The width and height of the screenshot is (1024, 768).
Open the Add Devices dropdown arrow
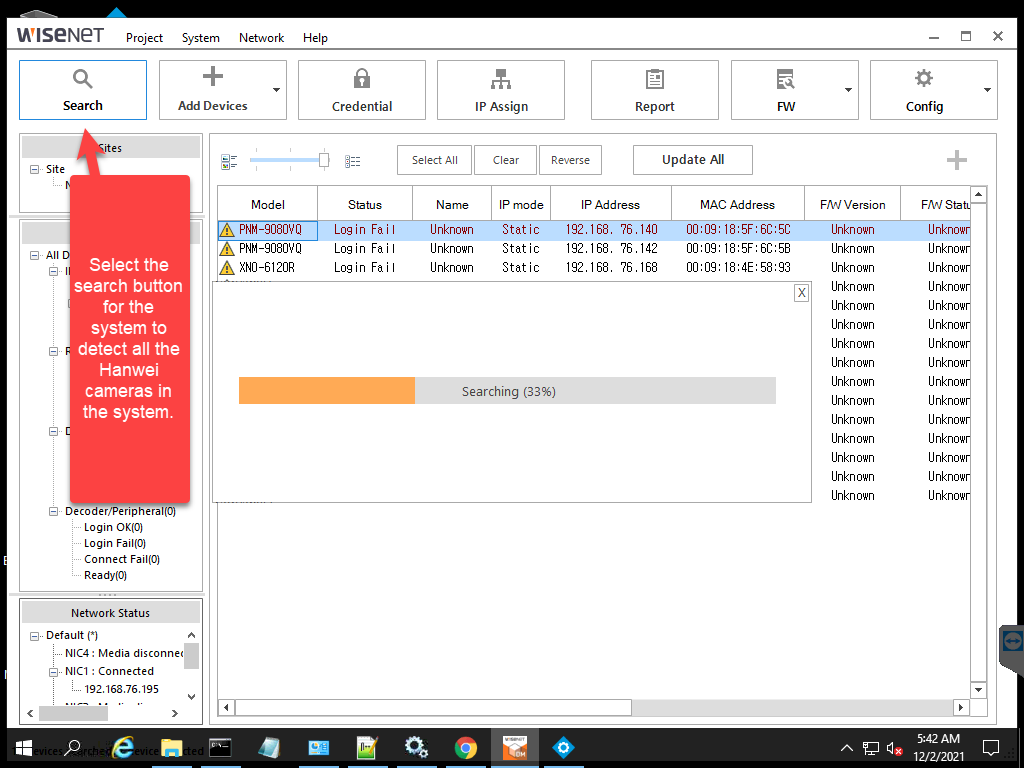[x=277, y=90]
